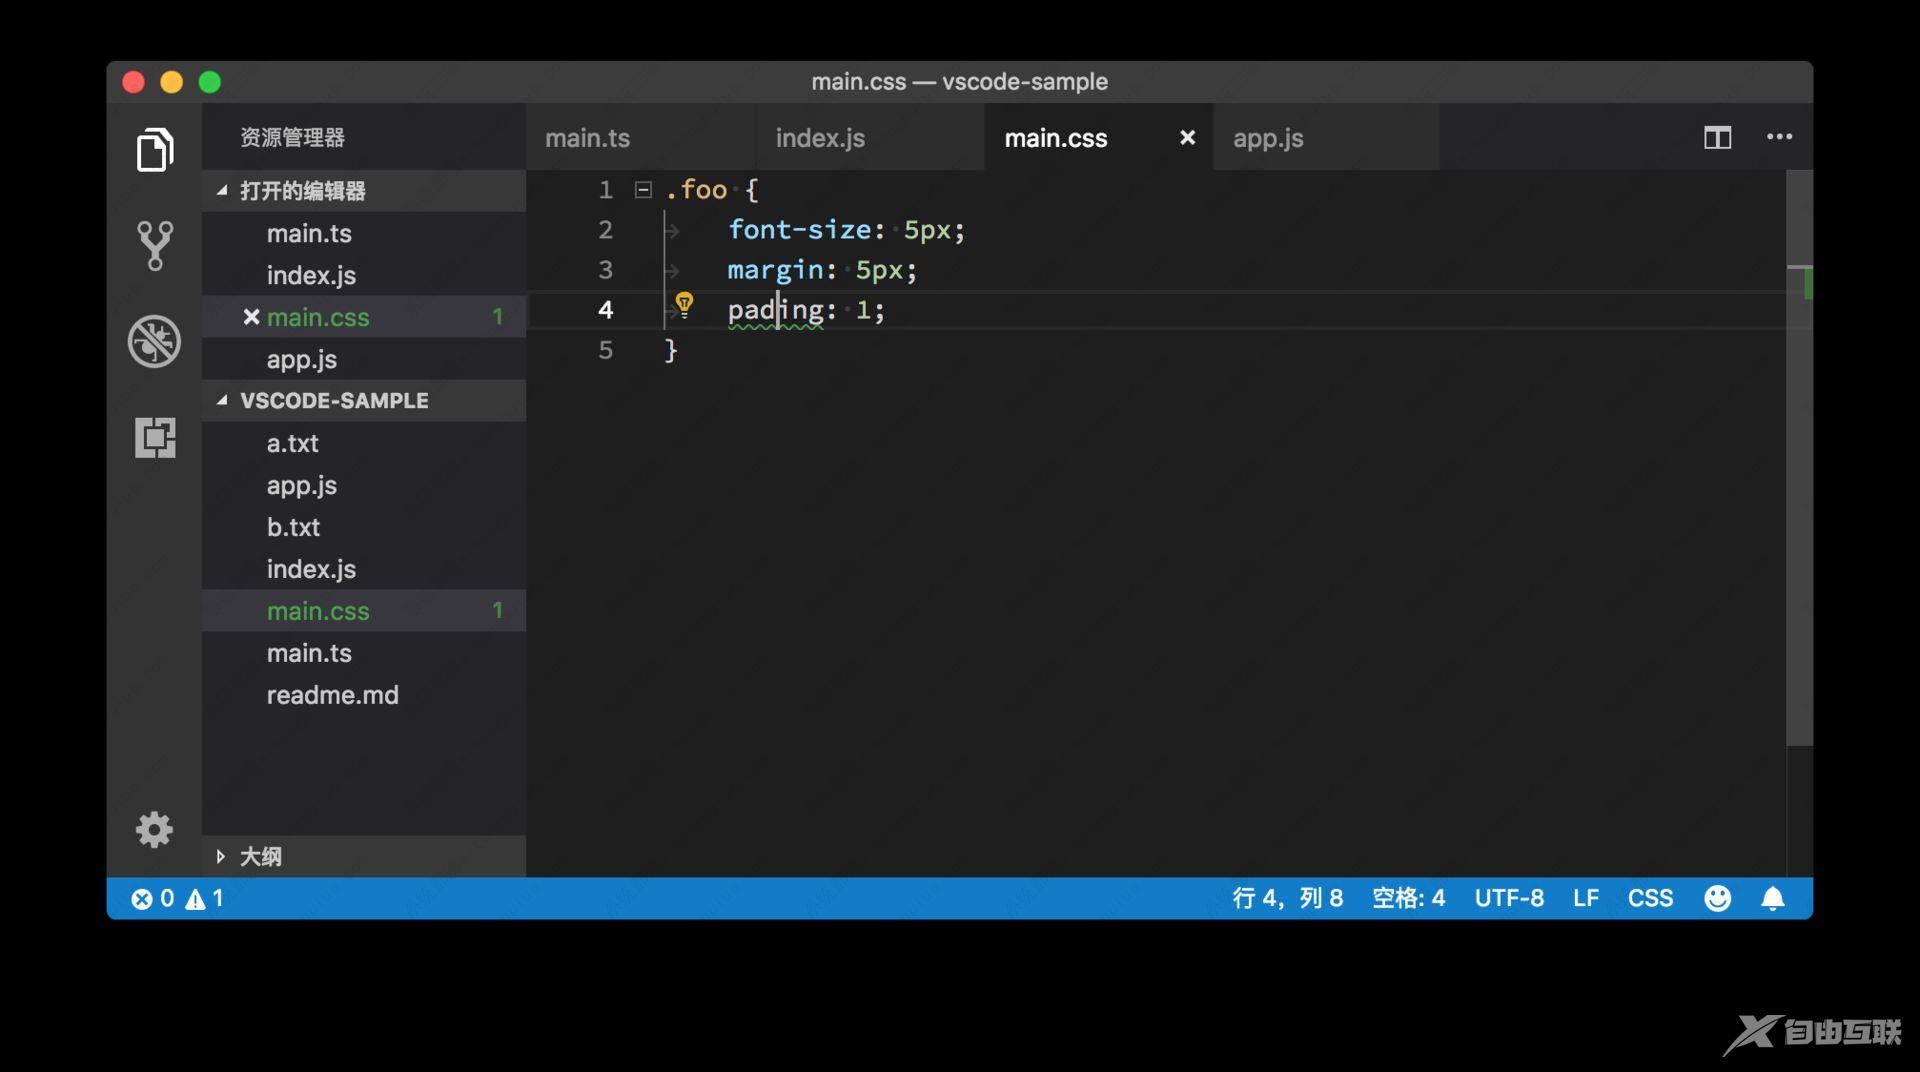1920x1072 pixels.
Task: Collapse the VSCODE-SAMPLE folder section
Action: click(364, 400)
